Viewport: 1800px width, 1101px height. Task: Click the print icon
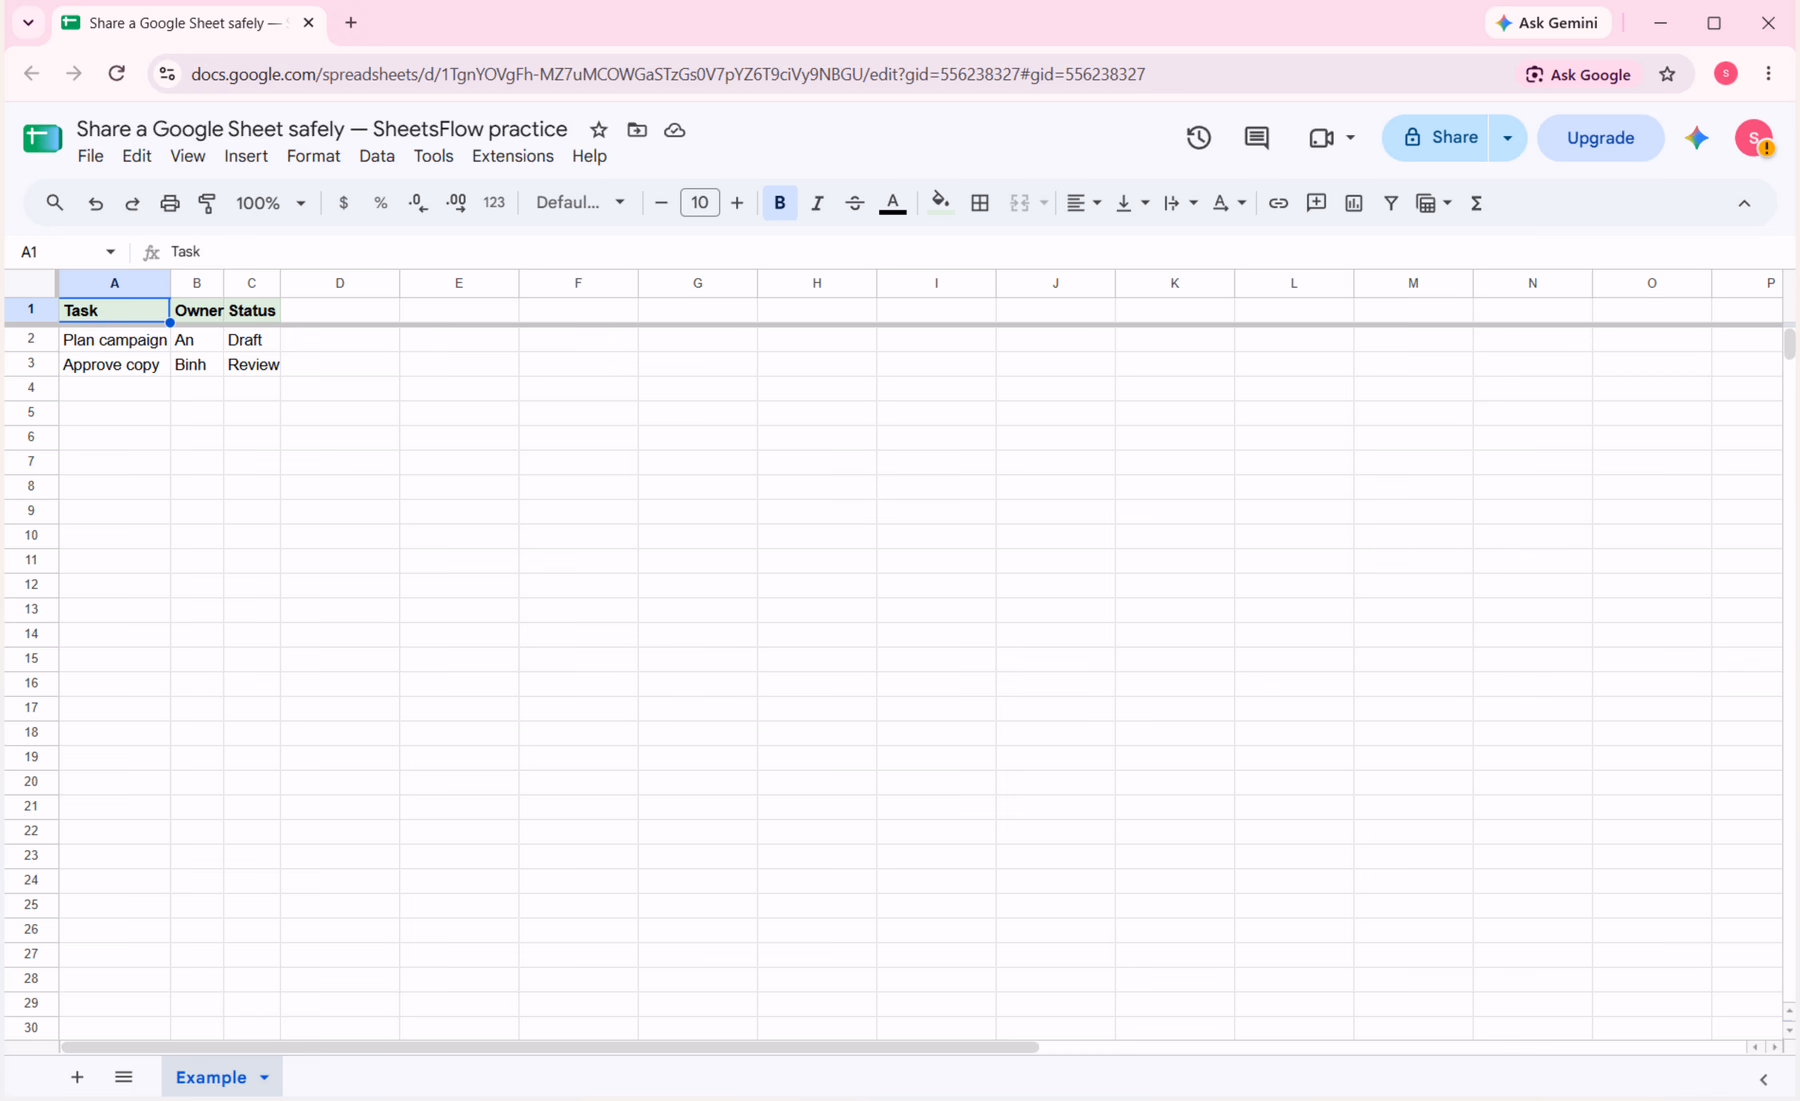(x=170, y=203)
